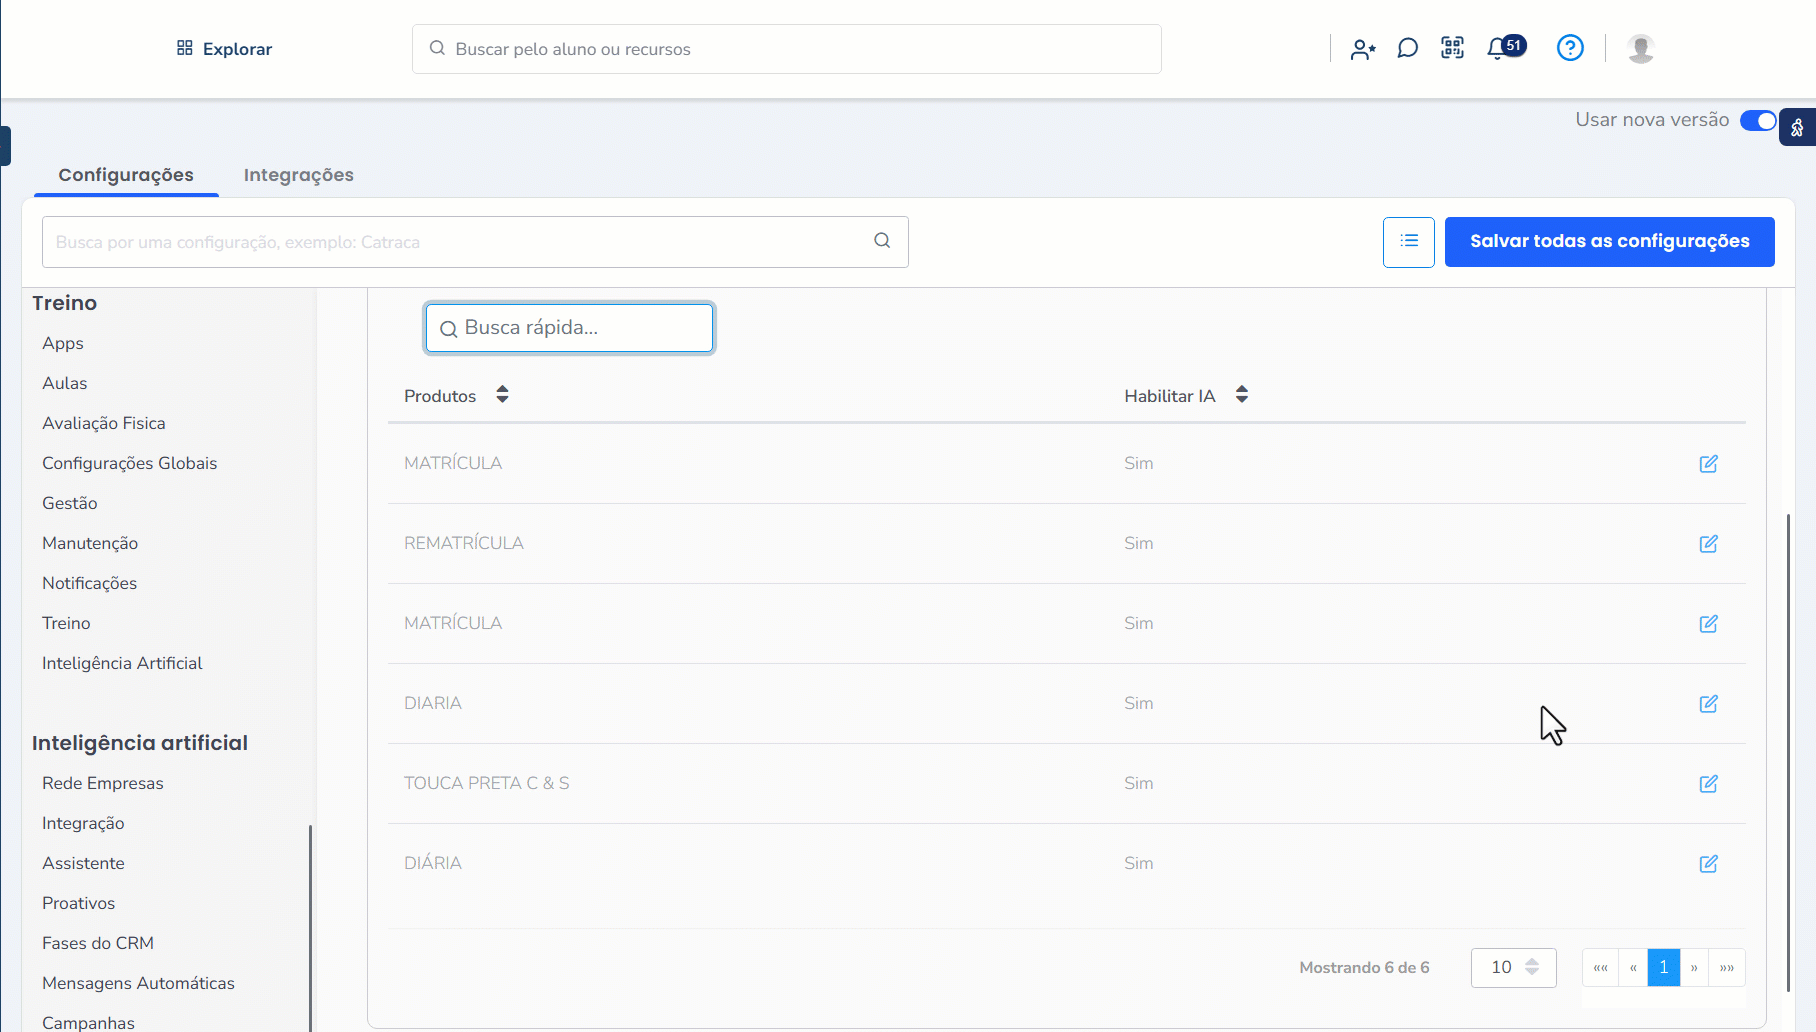Open Mensagens Automáticas in the sidebar

[138, 983]
